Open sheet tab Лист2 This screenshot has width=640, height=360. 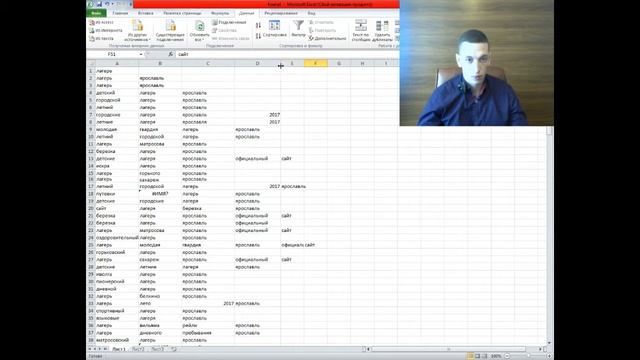click(138, 349)
